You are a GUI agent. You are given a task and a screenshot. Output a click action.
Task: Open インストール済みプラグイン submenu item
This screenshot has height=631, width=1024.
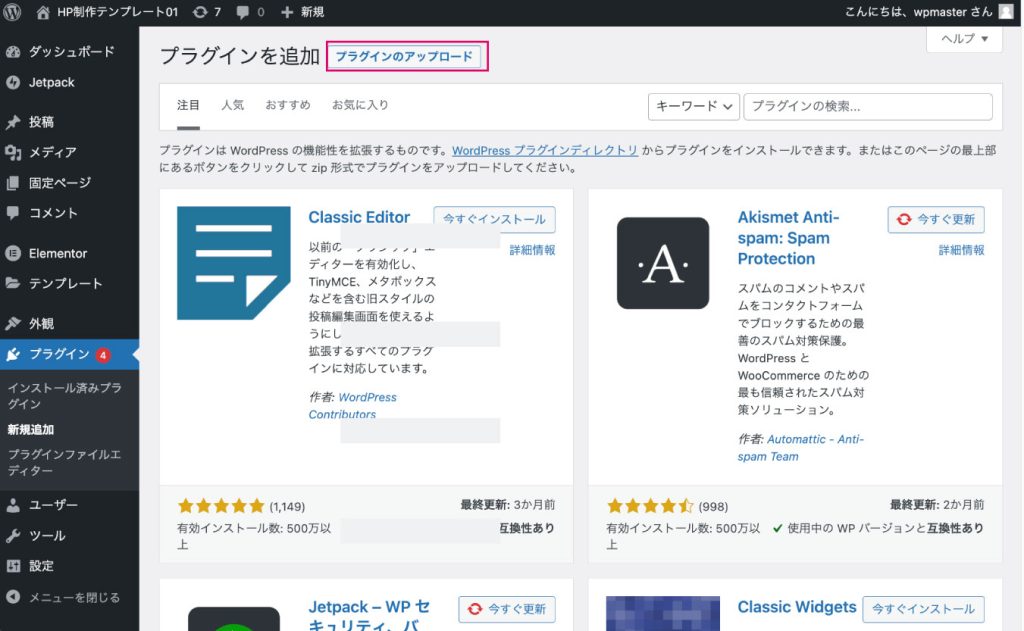65,396
